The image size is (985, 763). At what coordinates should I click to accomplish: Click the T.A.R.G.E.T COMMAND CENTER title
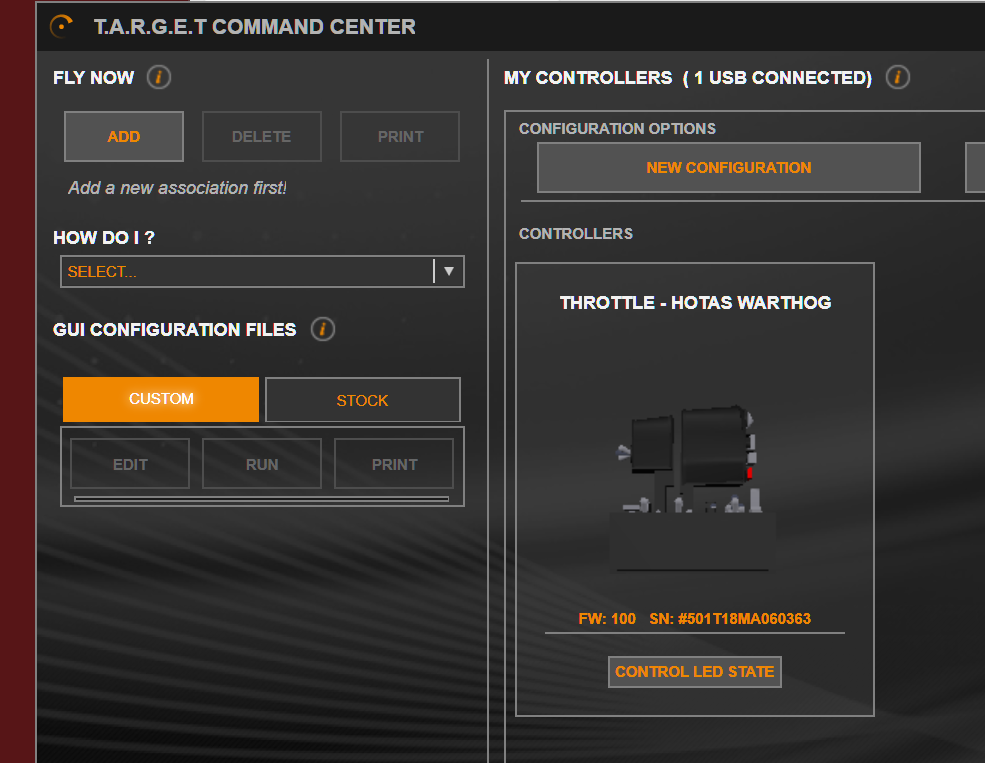pos(254,26)
